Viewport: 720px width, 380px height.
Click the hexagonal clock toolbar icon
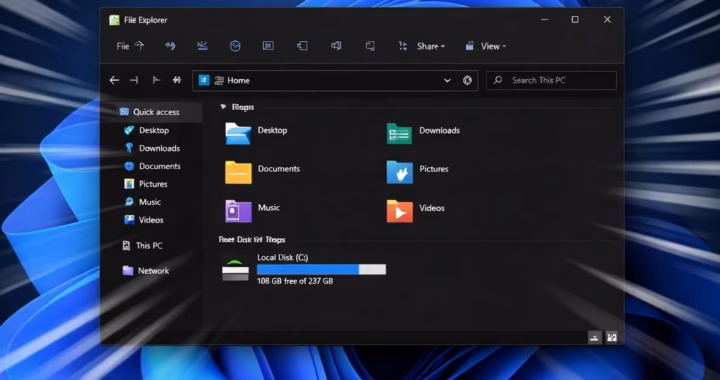click(235, 46)
